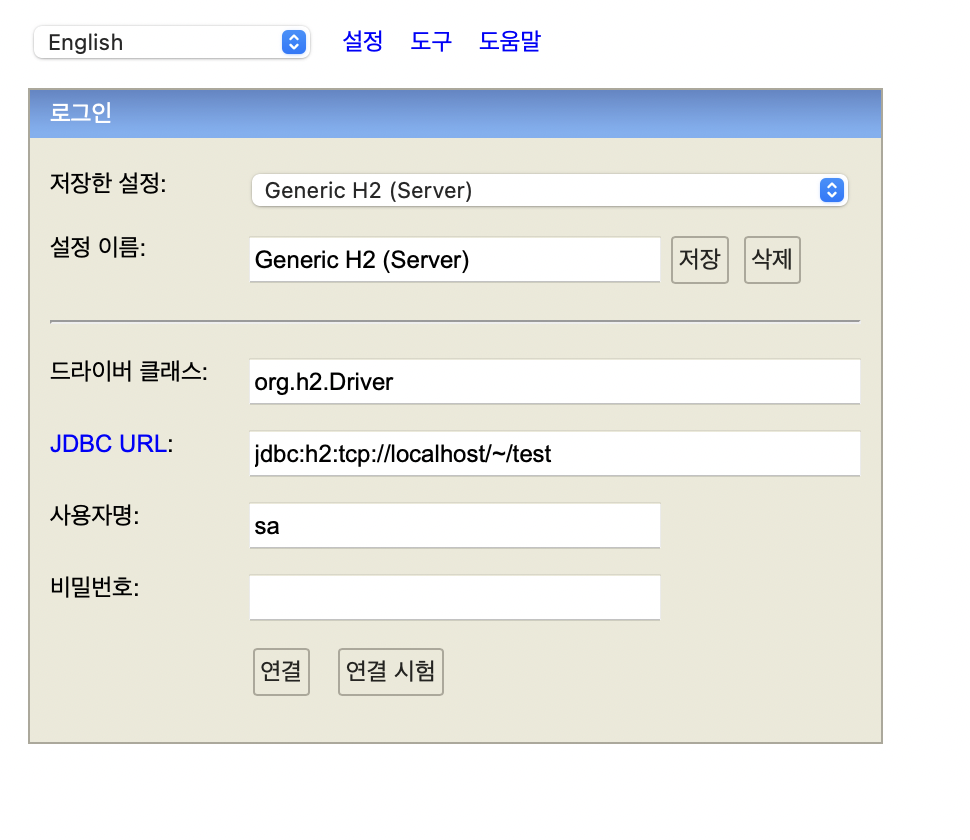Screen dimensions: 970x840
Task: Click the 삭제 button
Action: click(772, 260)
